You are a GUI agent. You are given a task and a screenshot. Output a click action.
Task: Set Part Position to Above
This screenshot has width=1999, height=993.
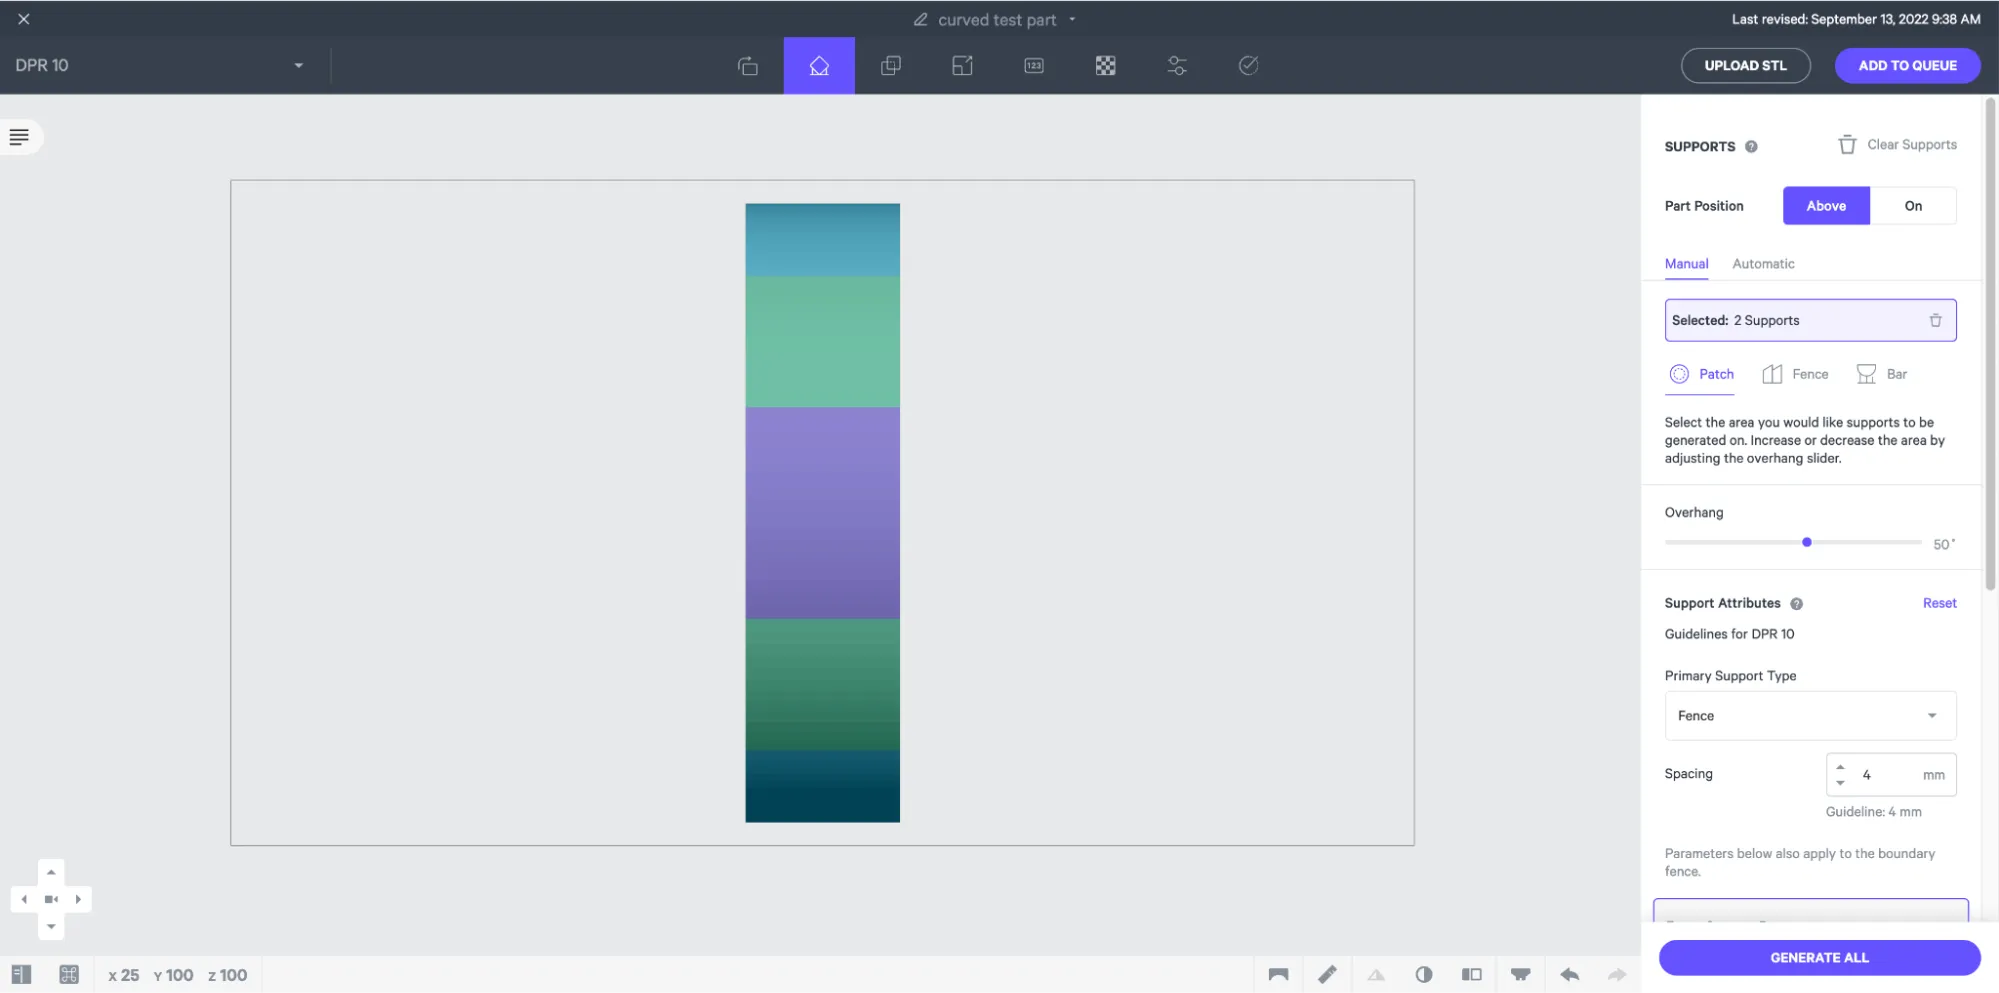click(1826, 206)
